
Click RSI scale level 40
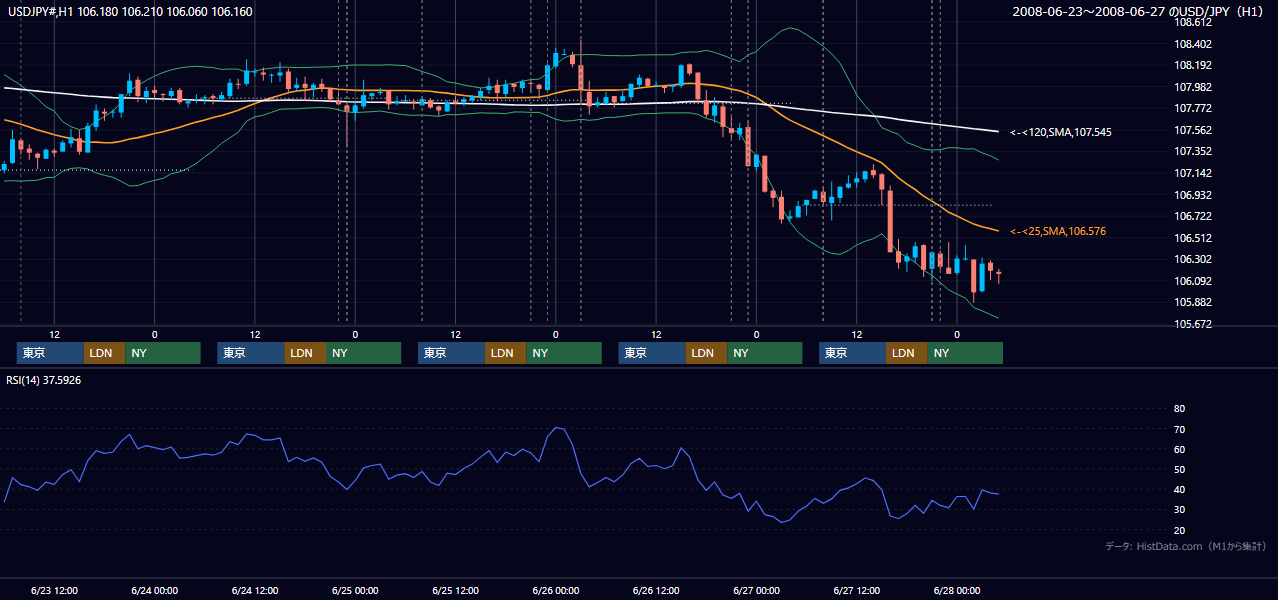(1179, 489)
